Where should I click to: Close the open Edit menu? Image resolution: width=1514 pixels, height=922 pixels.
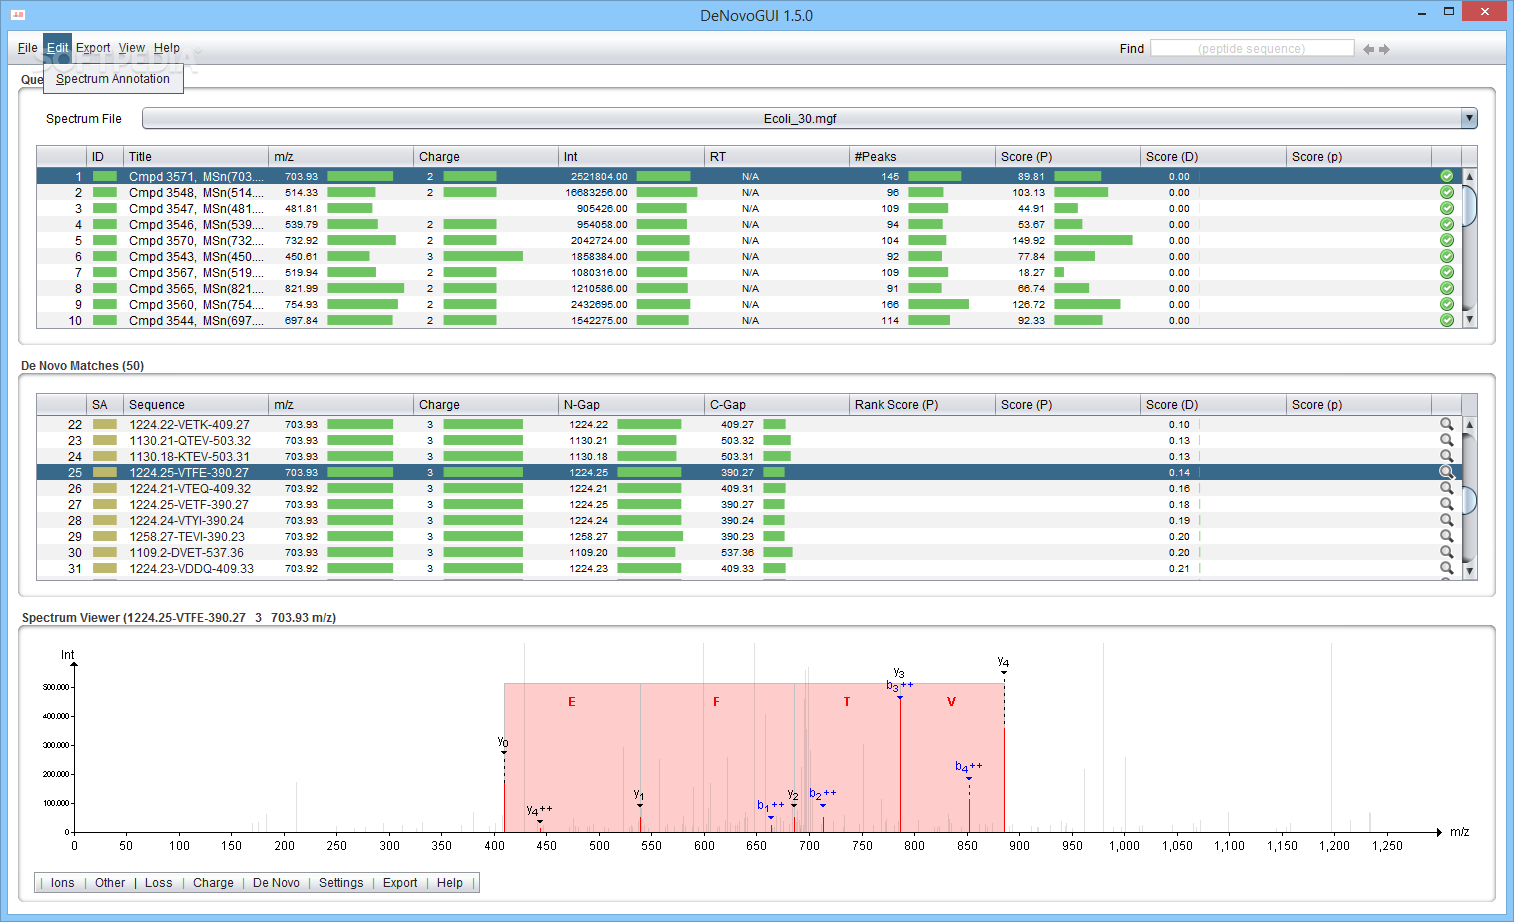[58, 48]
